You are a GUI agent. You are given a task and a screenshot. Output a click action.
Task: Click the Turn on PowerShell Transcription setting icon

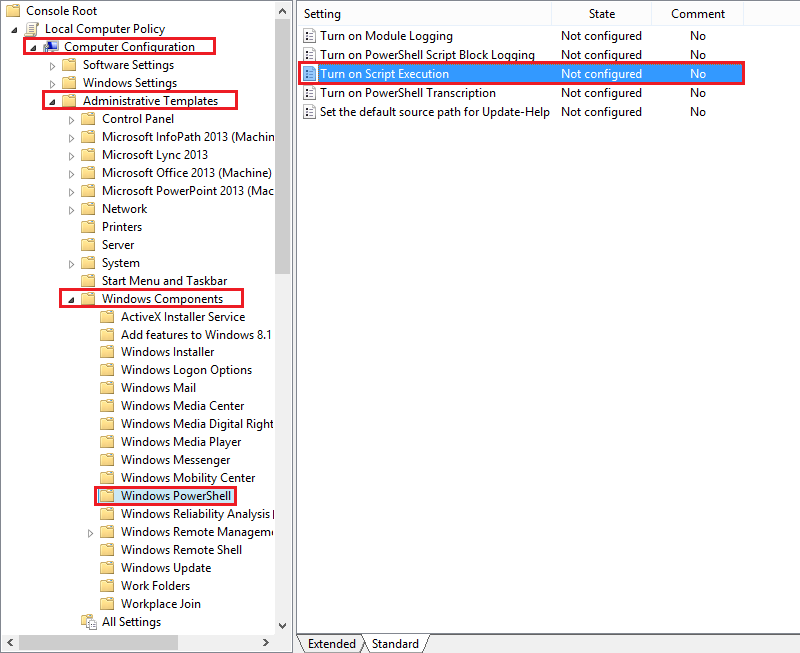pyautogui.click(x=309, y=92)
